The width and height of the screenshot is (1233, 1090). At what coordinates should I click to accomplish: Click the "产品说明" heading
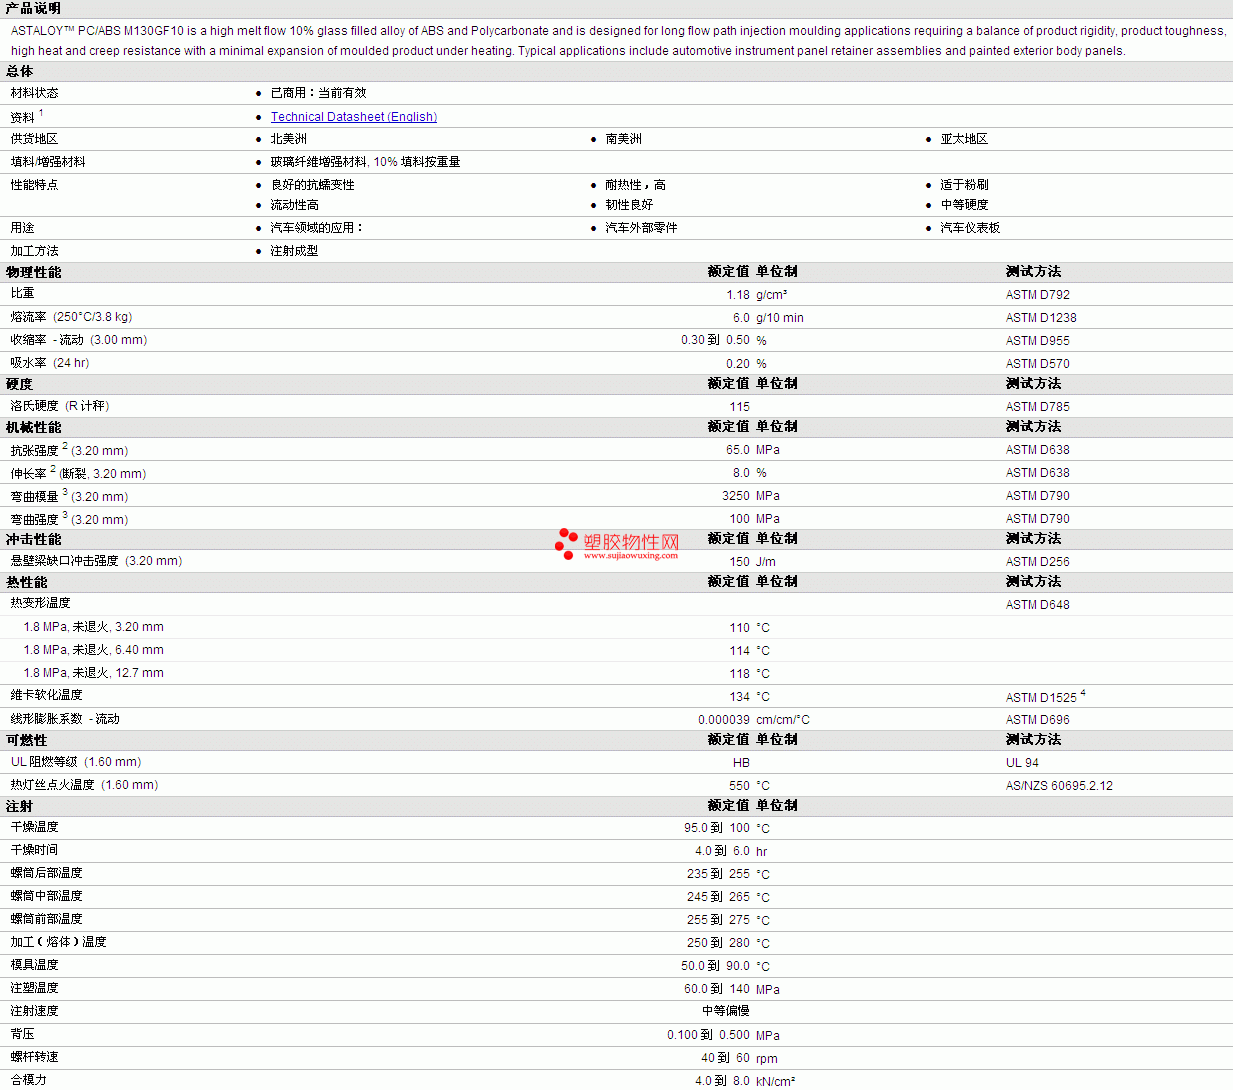pyautogui.click(x=33, y=8)
